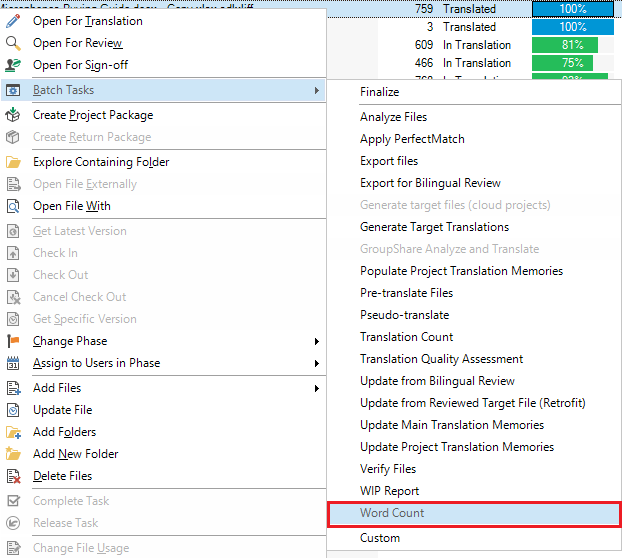Screen dimensions: 622x558
Task: Click the Release Task icon
Action: [13, 523]
